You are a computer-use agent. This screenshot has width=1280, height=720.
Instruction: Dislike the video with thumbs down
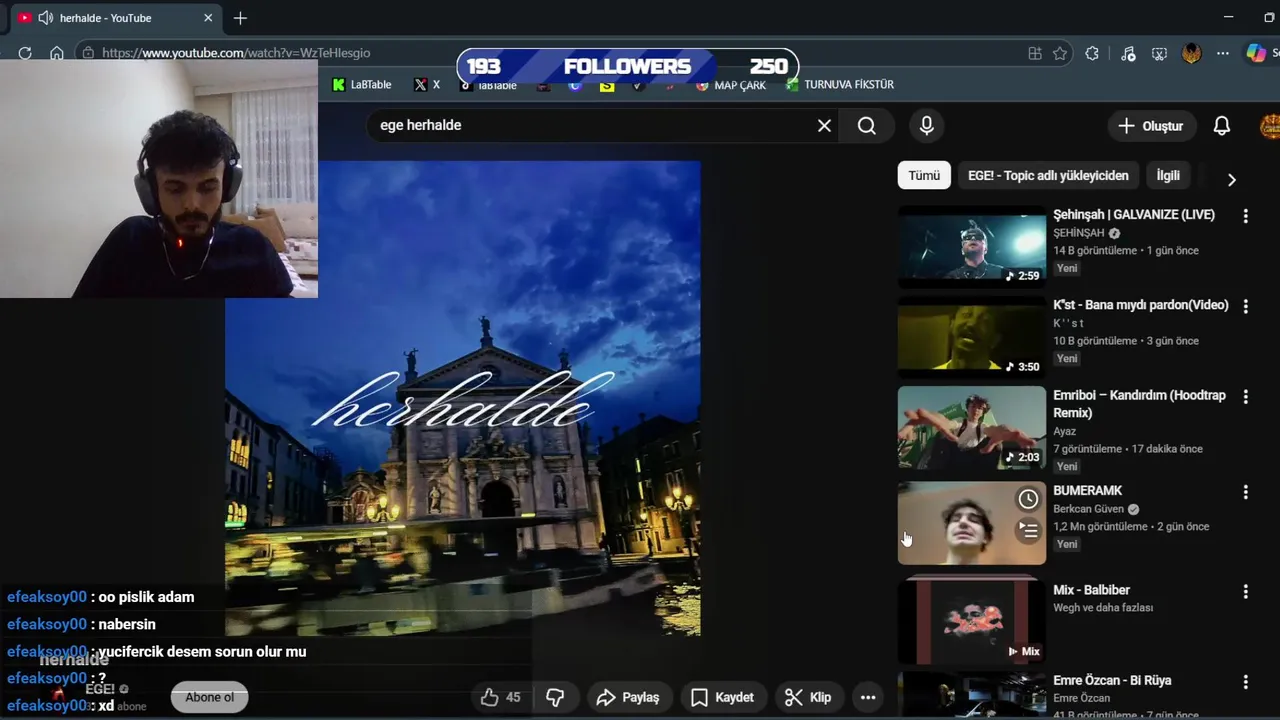tap(555, 697)
